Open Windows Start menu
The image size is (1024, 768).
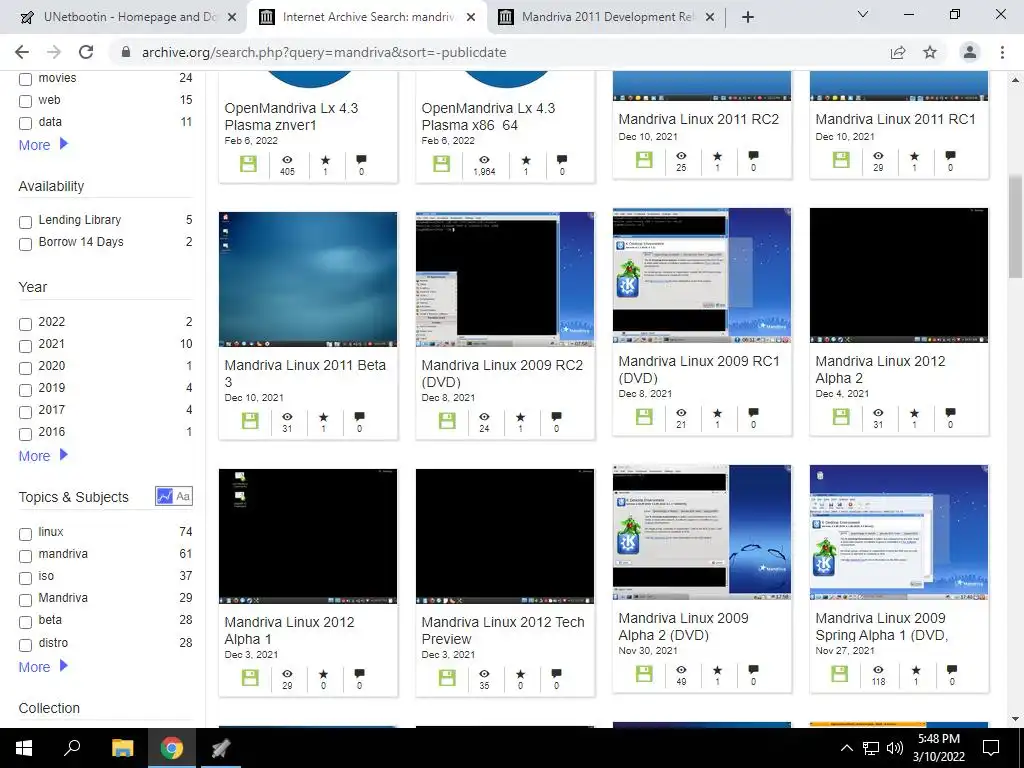pos(24,748)
